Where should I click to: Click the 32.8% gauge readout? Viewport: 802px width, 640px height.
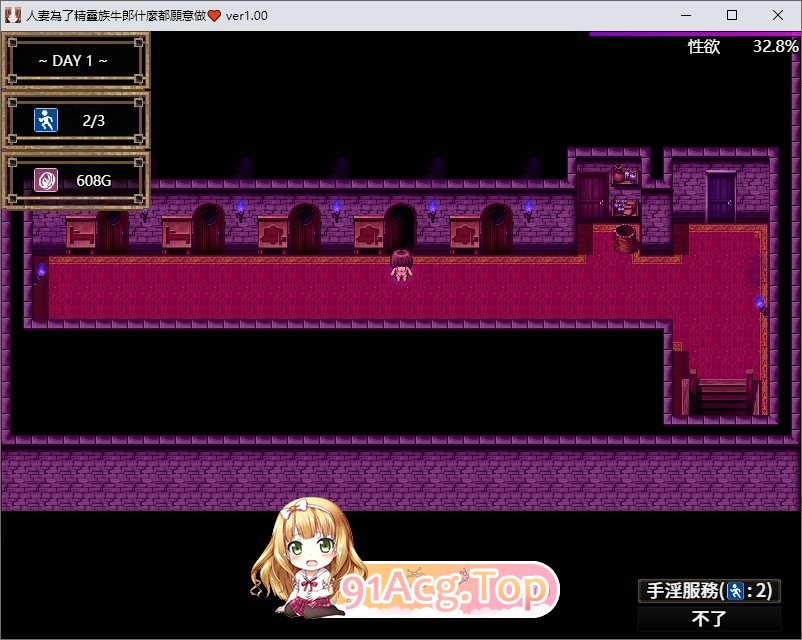pos(775,47)
